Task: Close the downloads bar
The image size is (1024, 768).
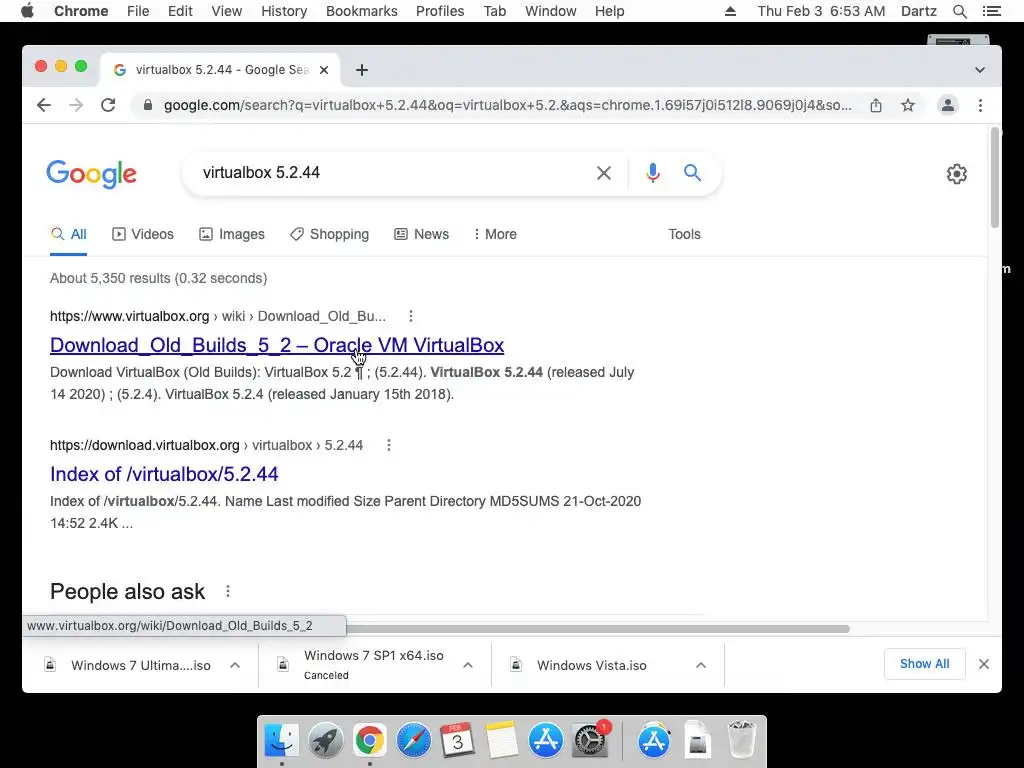Action: coord(984,664)
